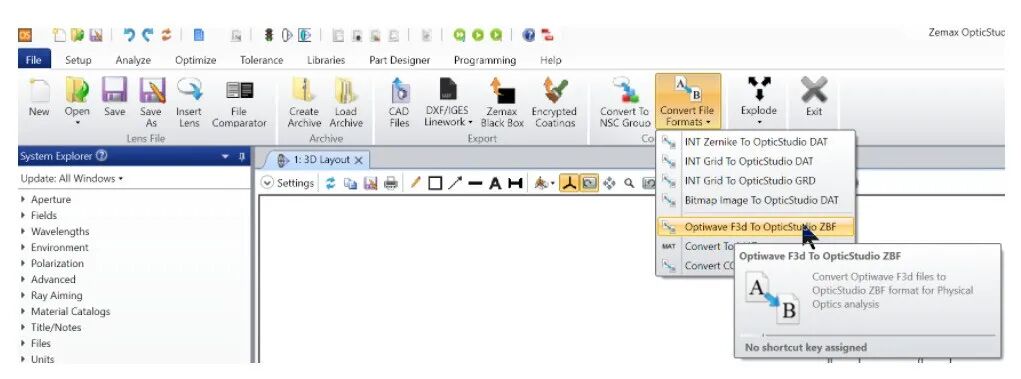Open the Programming ribbon tab
This screenshot has height=379, width=1021.
484,60
